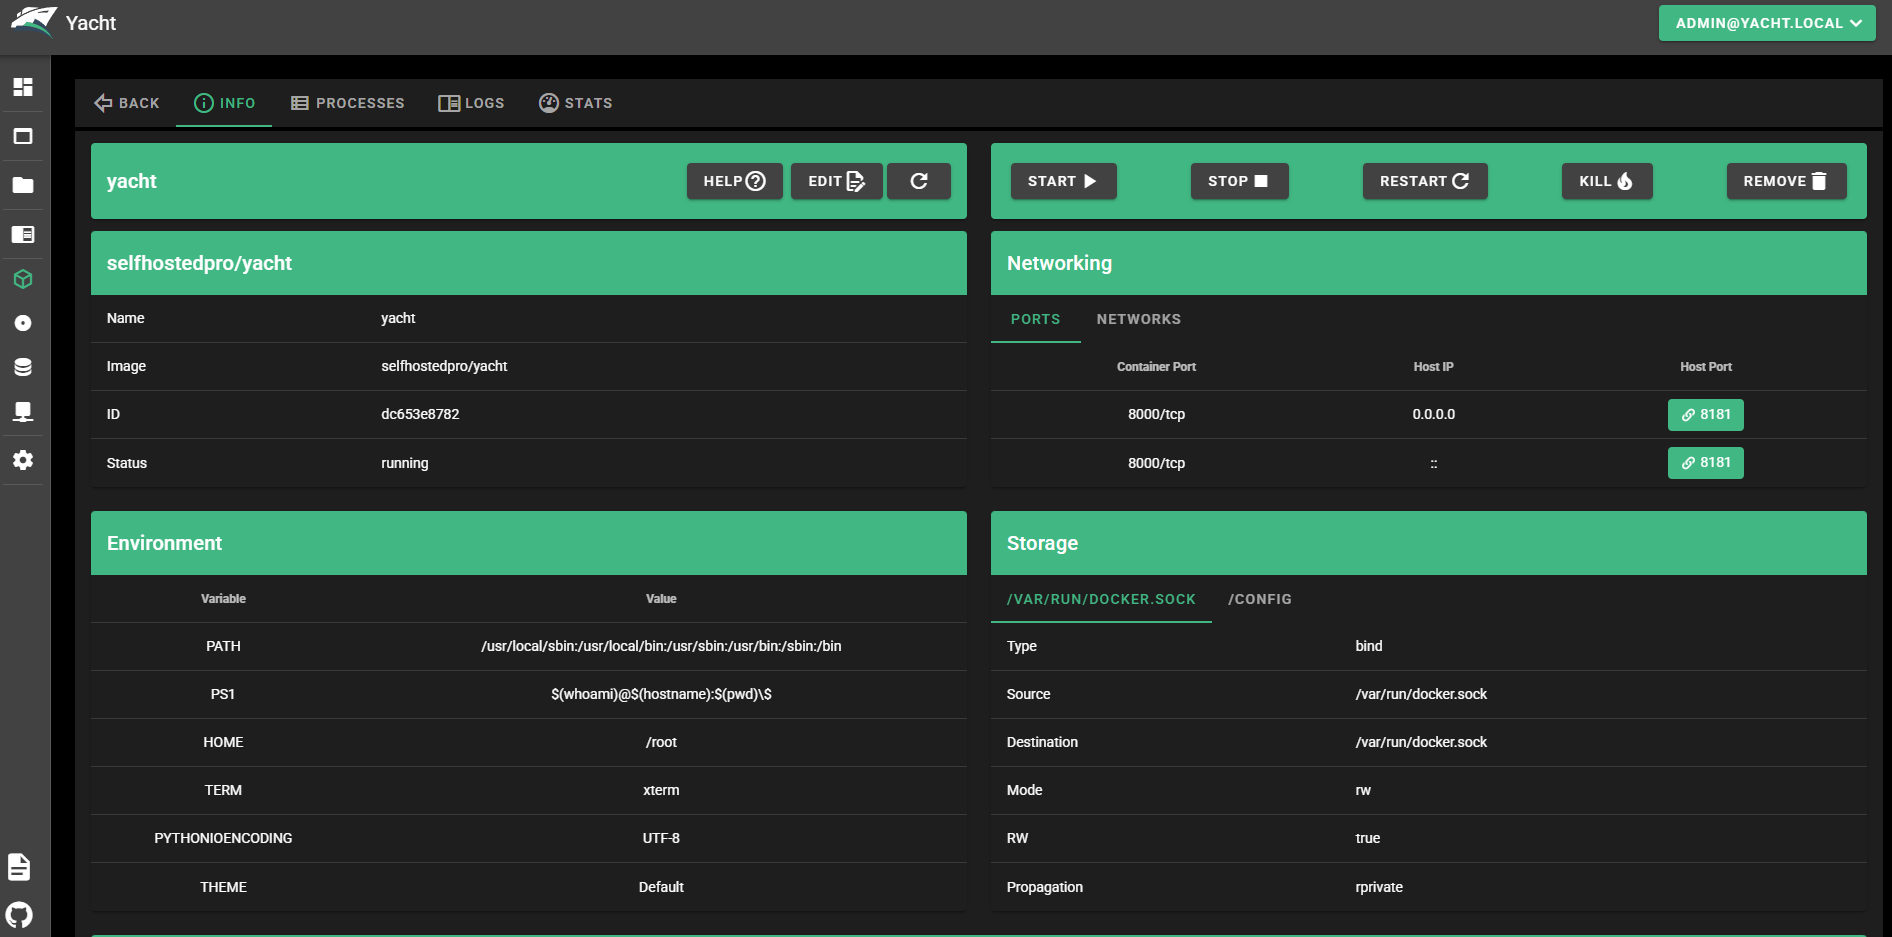Click the Source row path value
The image size is (1892, 937).
pos(1421,694)
